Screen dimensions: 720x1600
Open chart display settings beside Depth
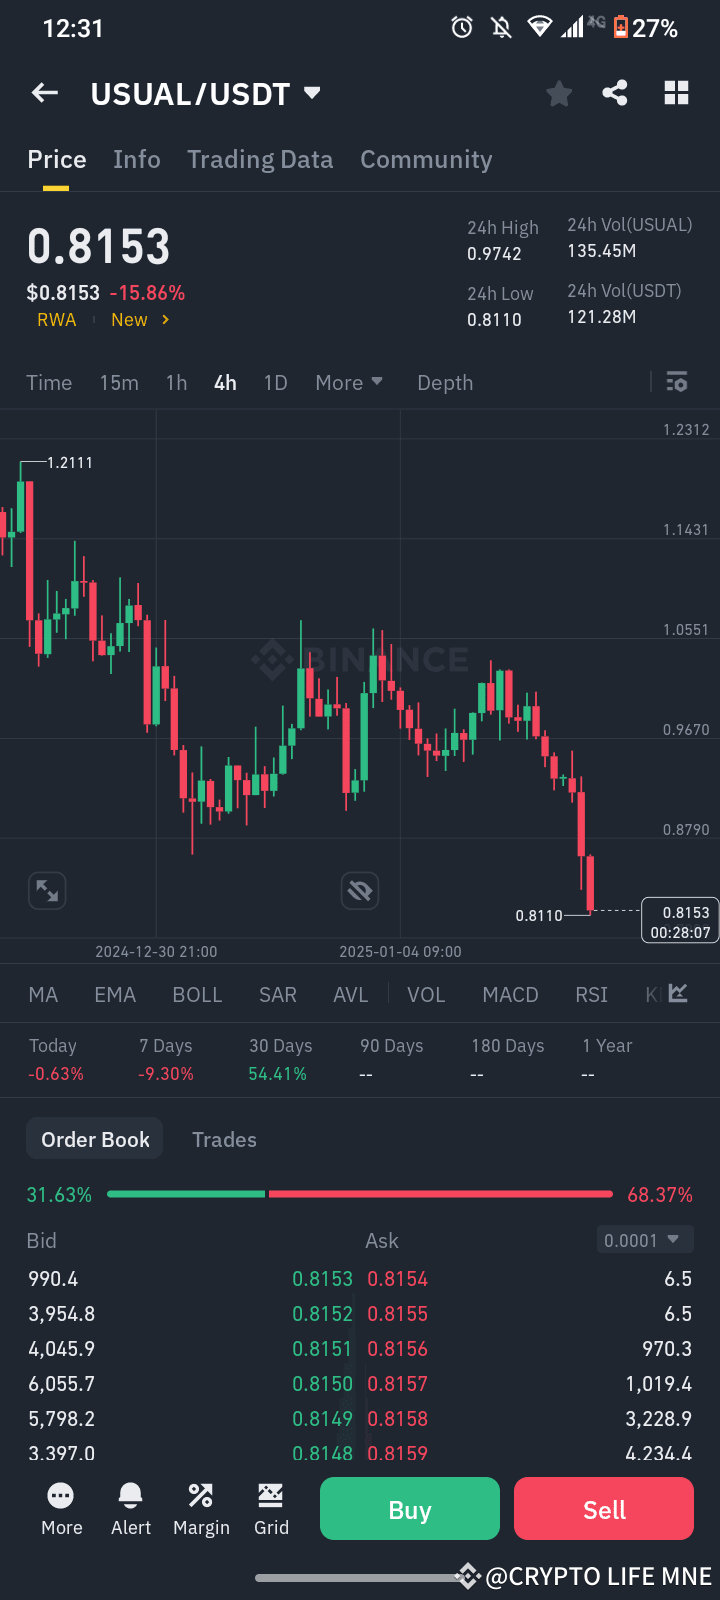(676, 382)
